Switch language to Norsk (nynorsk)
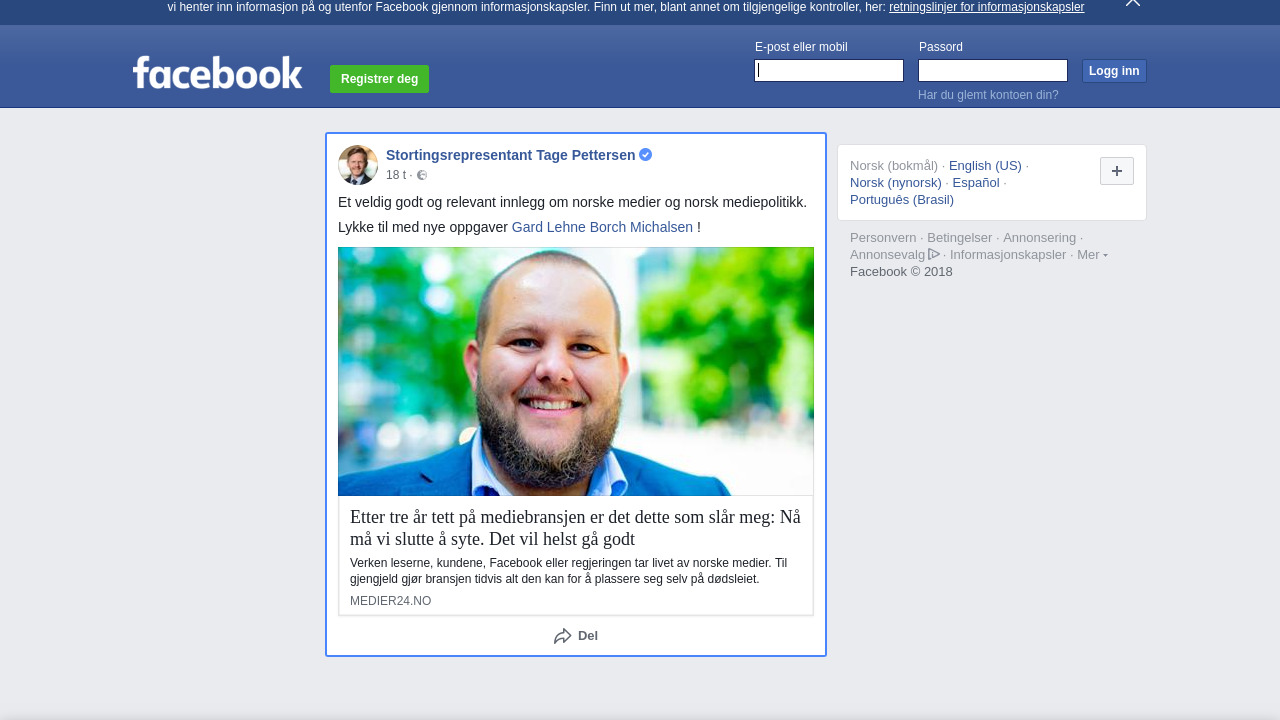The width and height of the screenshot is (1280, 720). coord(896,182)
